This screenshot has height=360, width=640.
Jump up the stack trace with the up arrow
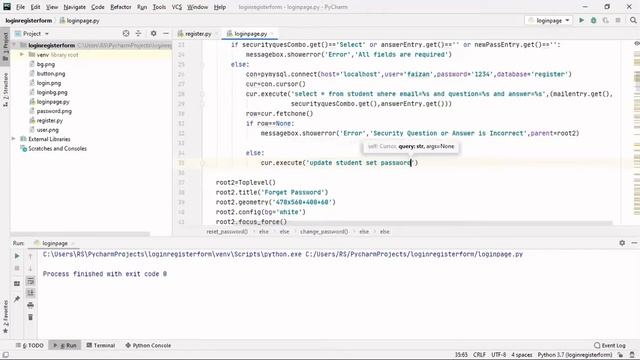coord(30,256)
